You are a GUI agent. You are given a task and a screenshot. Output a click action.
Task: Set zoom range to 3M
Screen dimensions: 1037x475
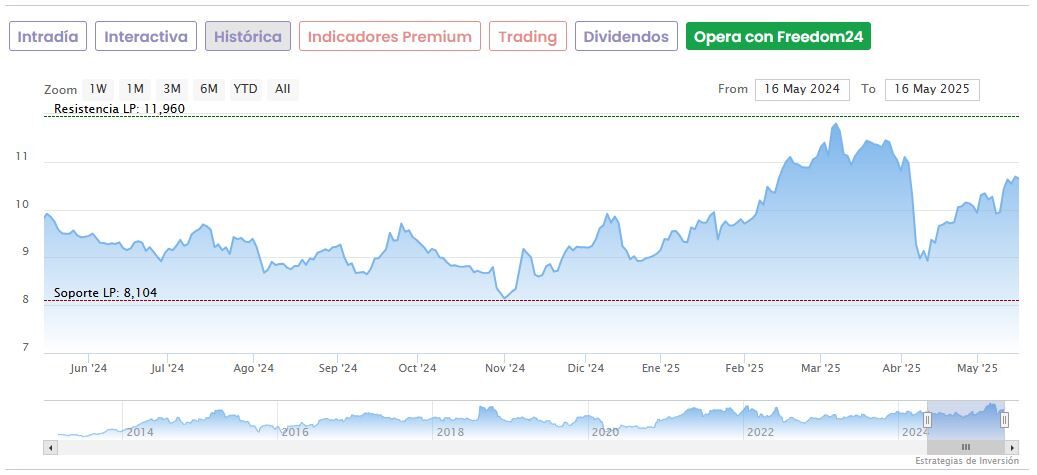(x=172, y=89)
